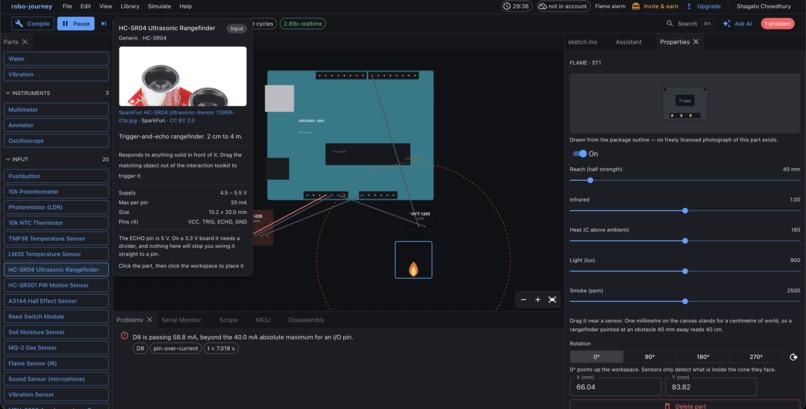Open the Shagato Chowdhury account menu
Screen dimensions: 806x409
point(763,6)
